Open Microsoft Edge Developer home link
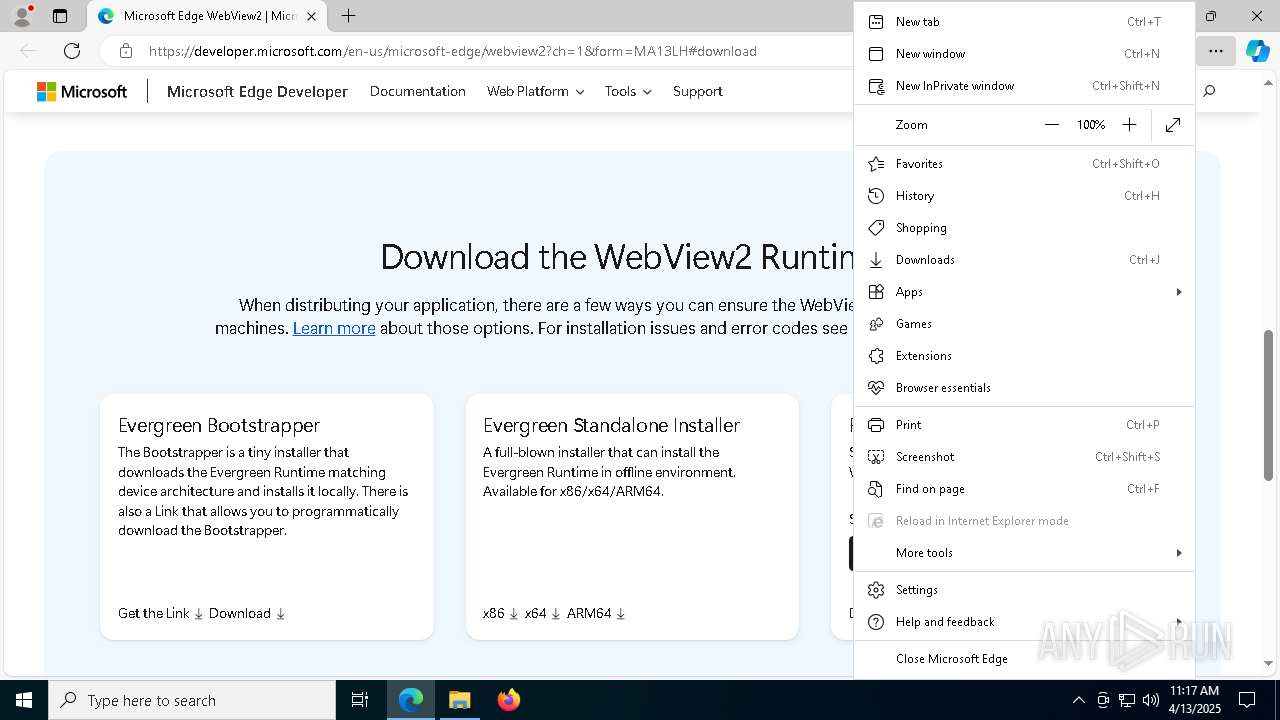Screen dimensions: 1280x720 (257, 92)
